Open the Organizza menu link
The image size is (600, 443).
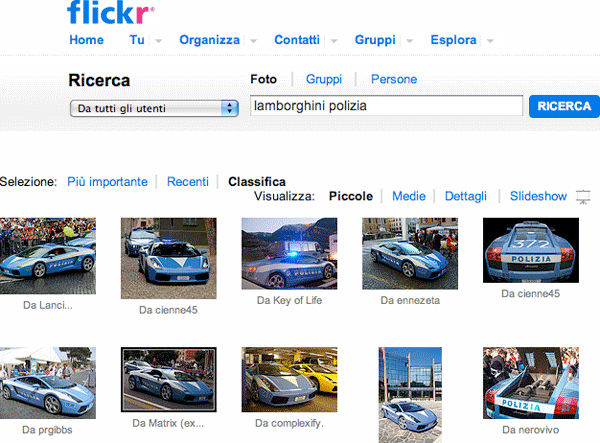pos(209,40)
